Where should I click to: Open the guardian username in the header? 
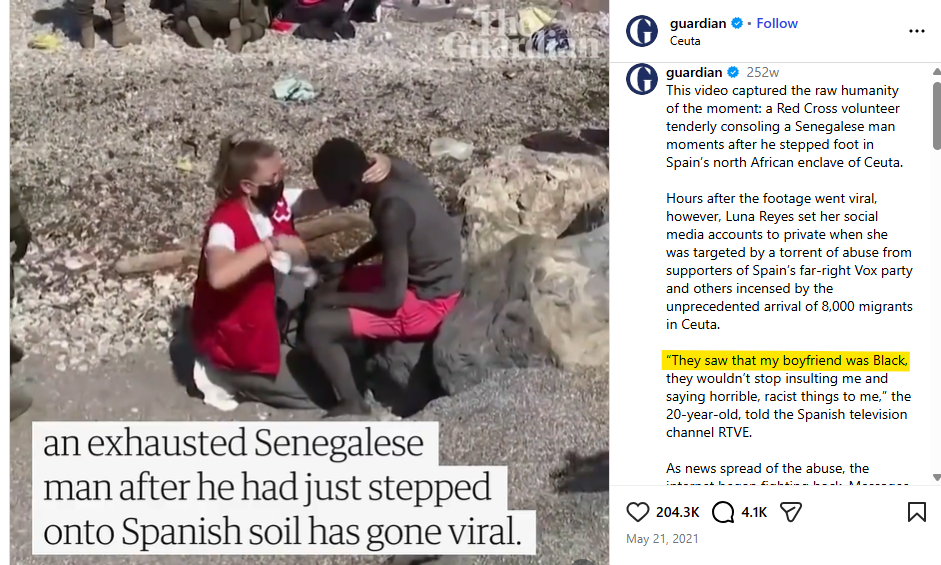click(697, 23)
